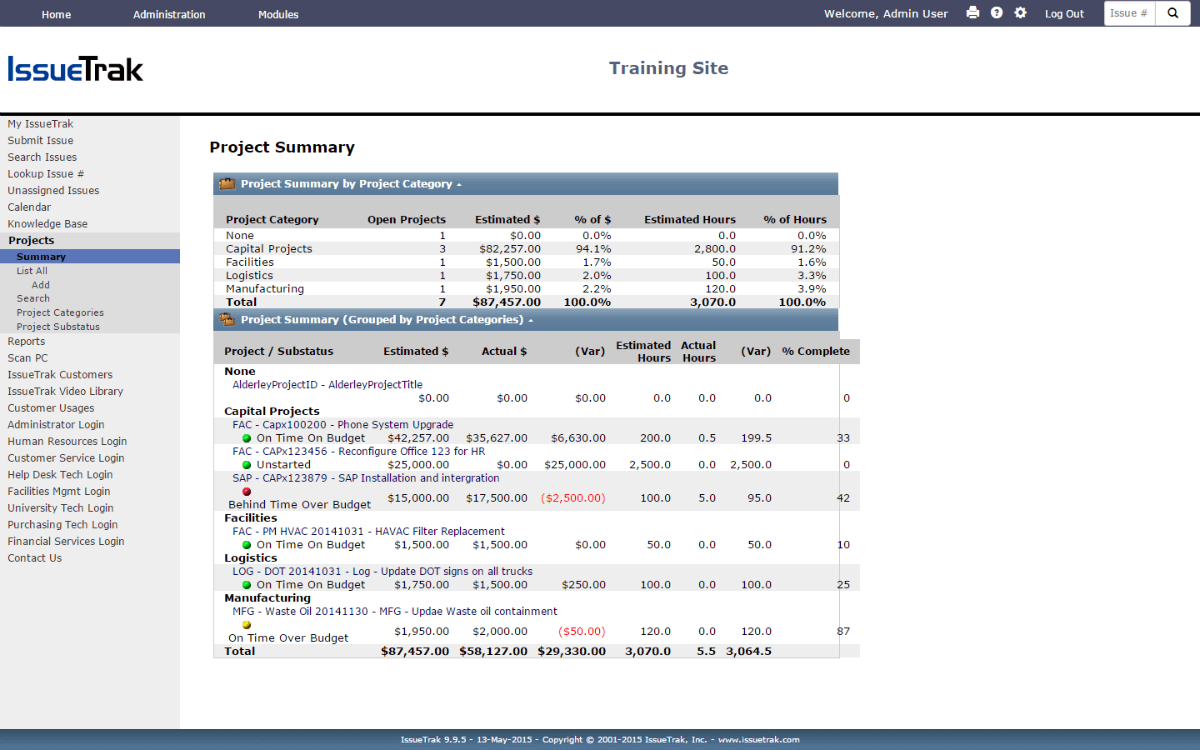Click the green light on HAVAC Filter Replacement
Viewport: 1200px width, 750px height.
pos(246,544)
